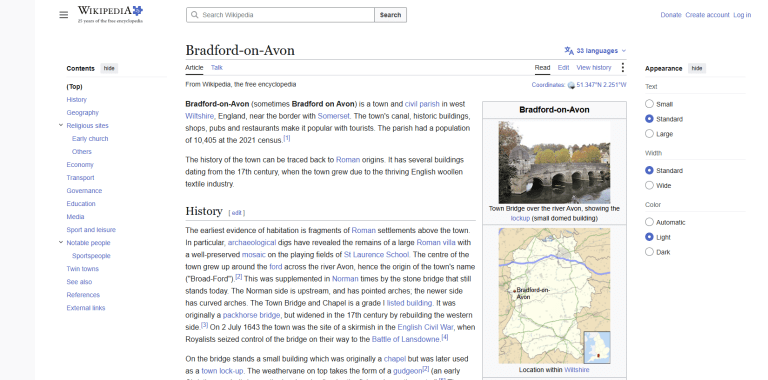Viewport: 768px width, 380px height.
Task: Go to Sportspeople in contents
Action: (x=91, y=256)
